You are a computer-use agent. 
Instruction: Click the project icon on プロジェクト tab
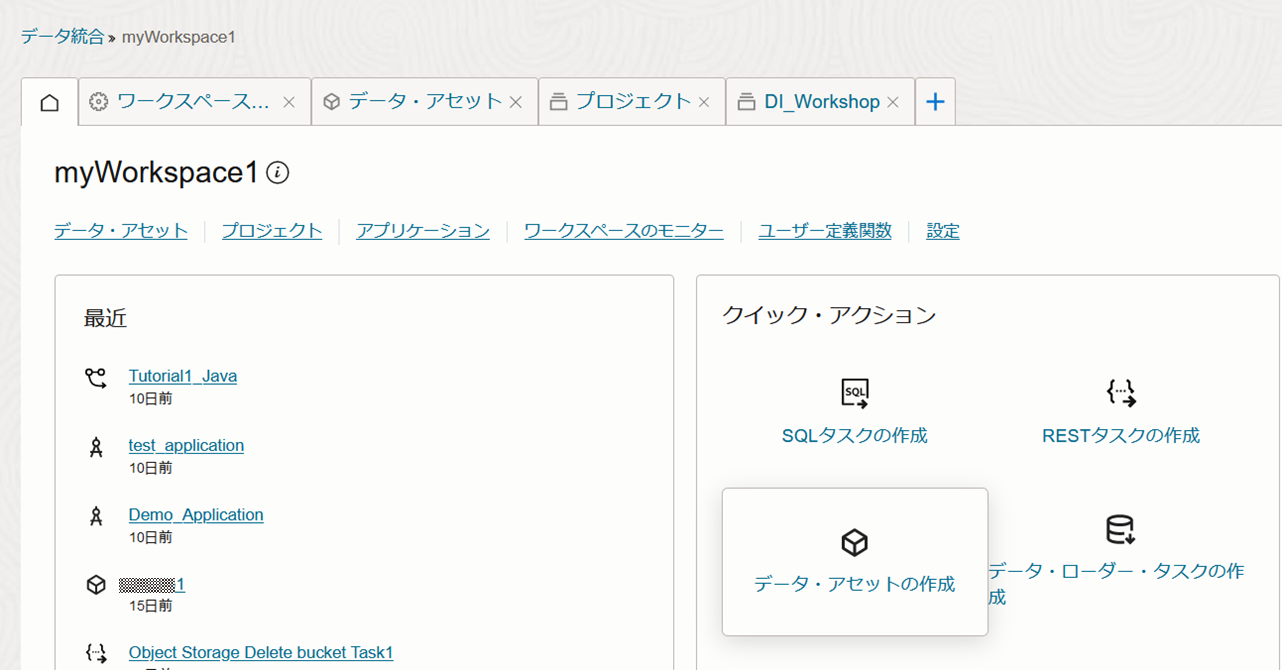[558, 102]
